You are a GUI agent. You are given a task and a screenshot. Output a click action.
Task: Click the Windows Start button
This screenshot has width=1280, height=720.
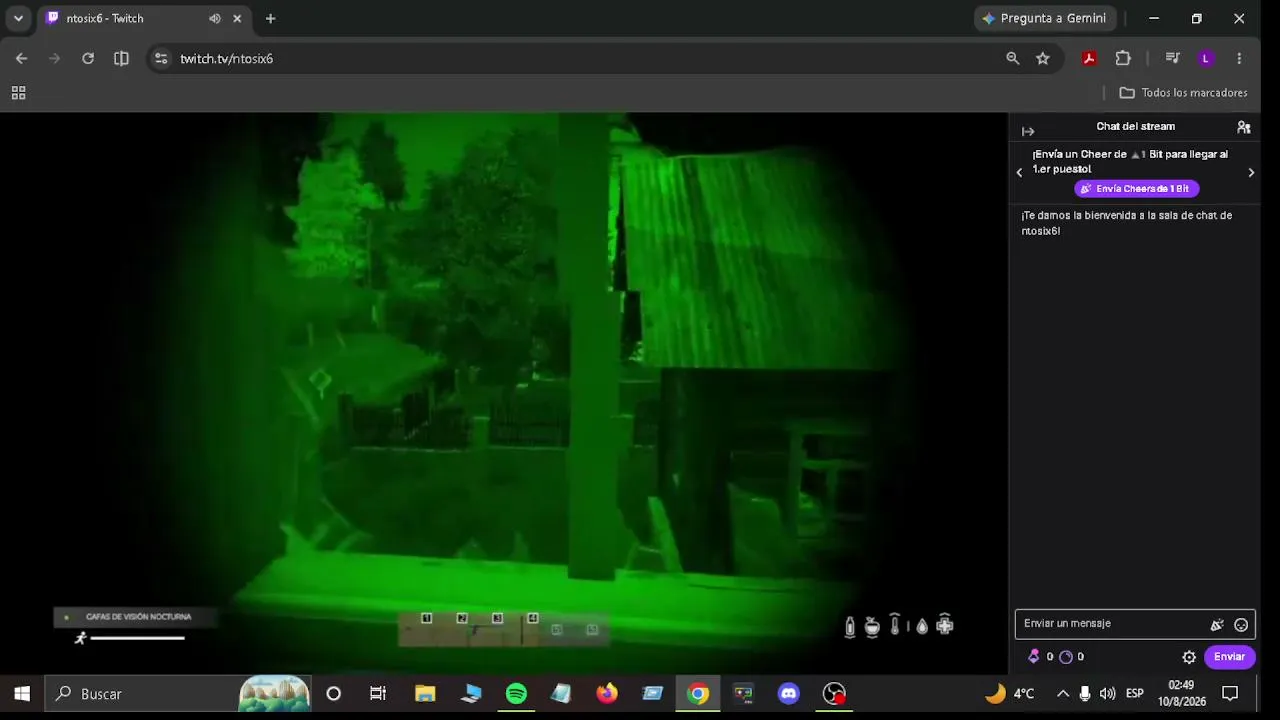22,693
